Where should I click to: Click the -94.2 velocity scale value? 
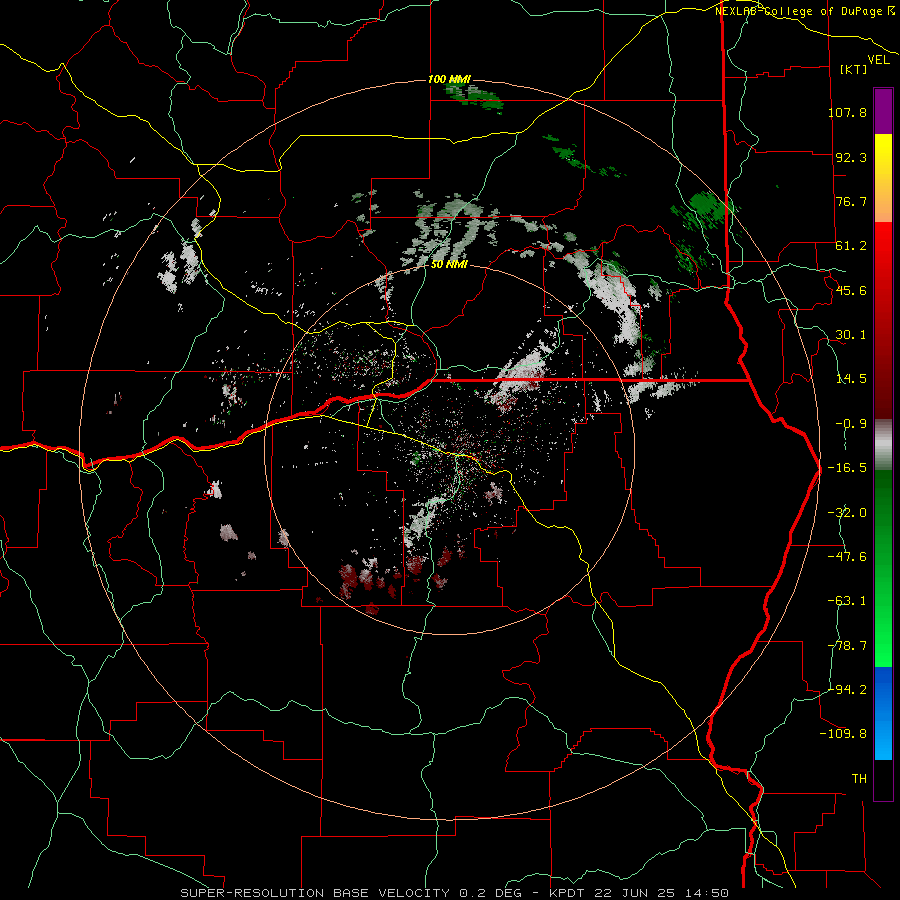[x=847, y=690]
